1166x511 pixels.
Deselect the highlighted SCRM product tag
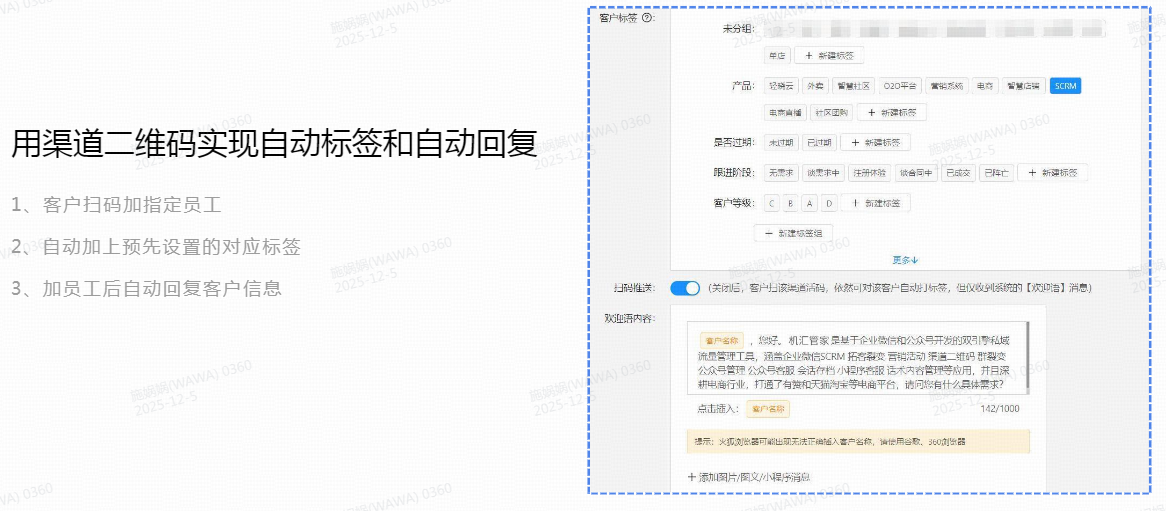(1065, 86)
